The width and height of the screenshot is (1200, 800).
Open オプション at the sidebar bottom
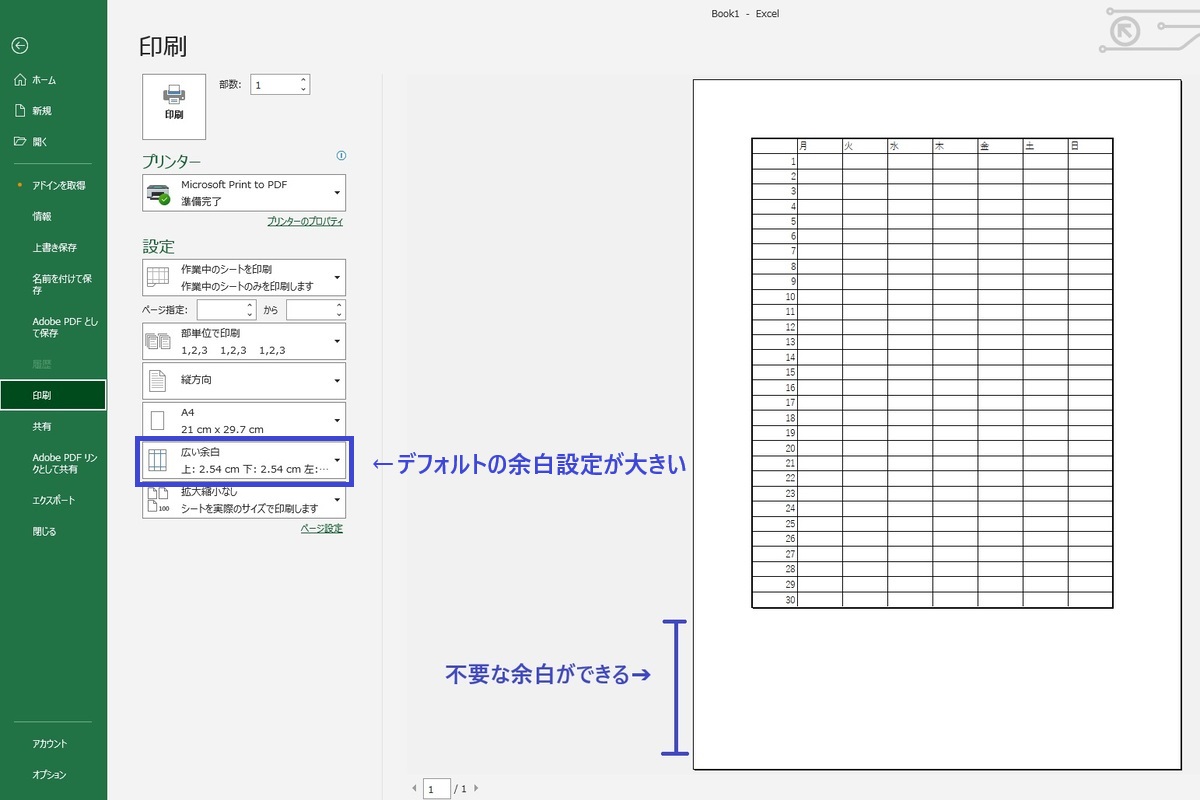(x=49, y=774)
